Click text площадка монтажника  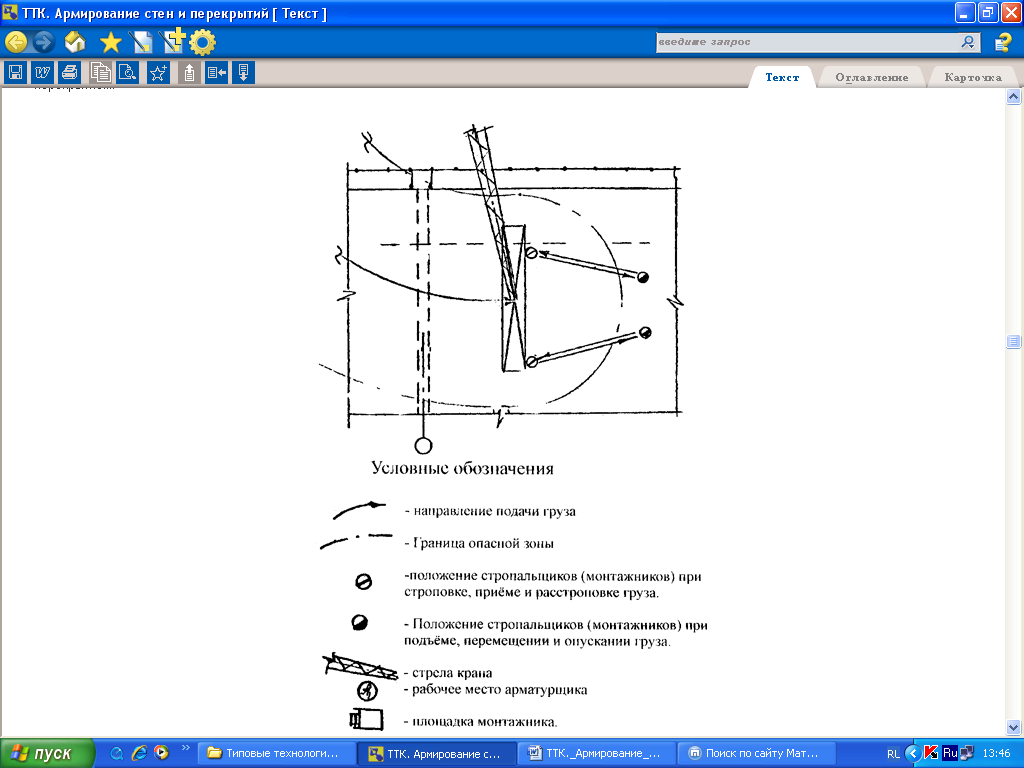click(485, 722)
